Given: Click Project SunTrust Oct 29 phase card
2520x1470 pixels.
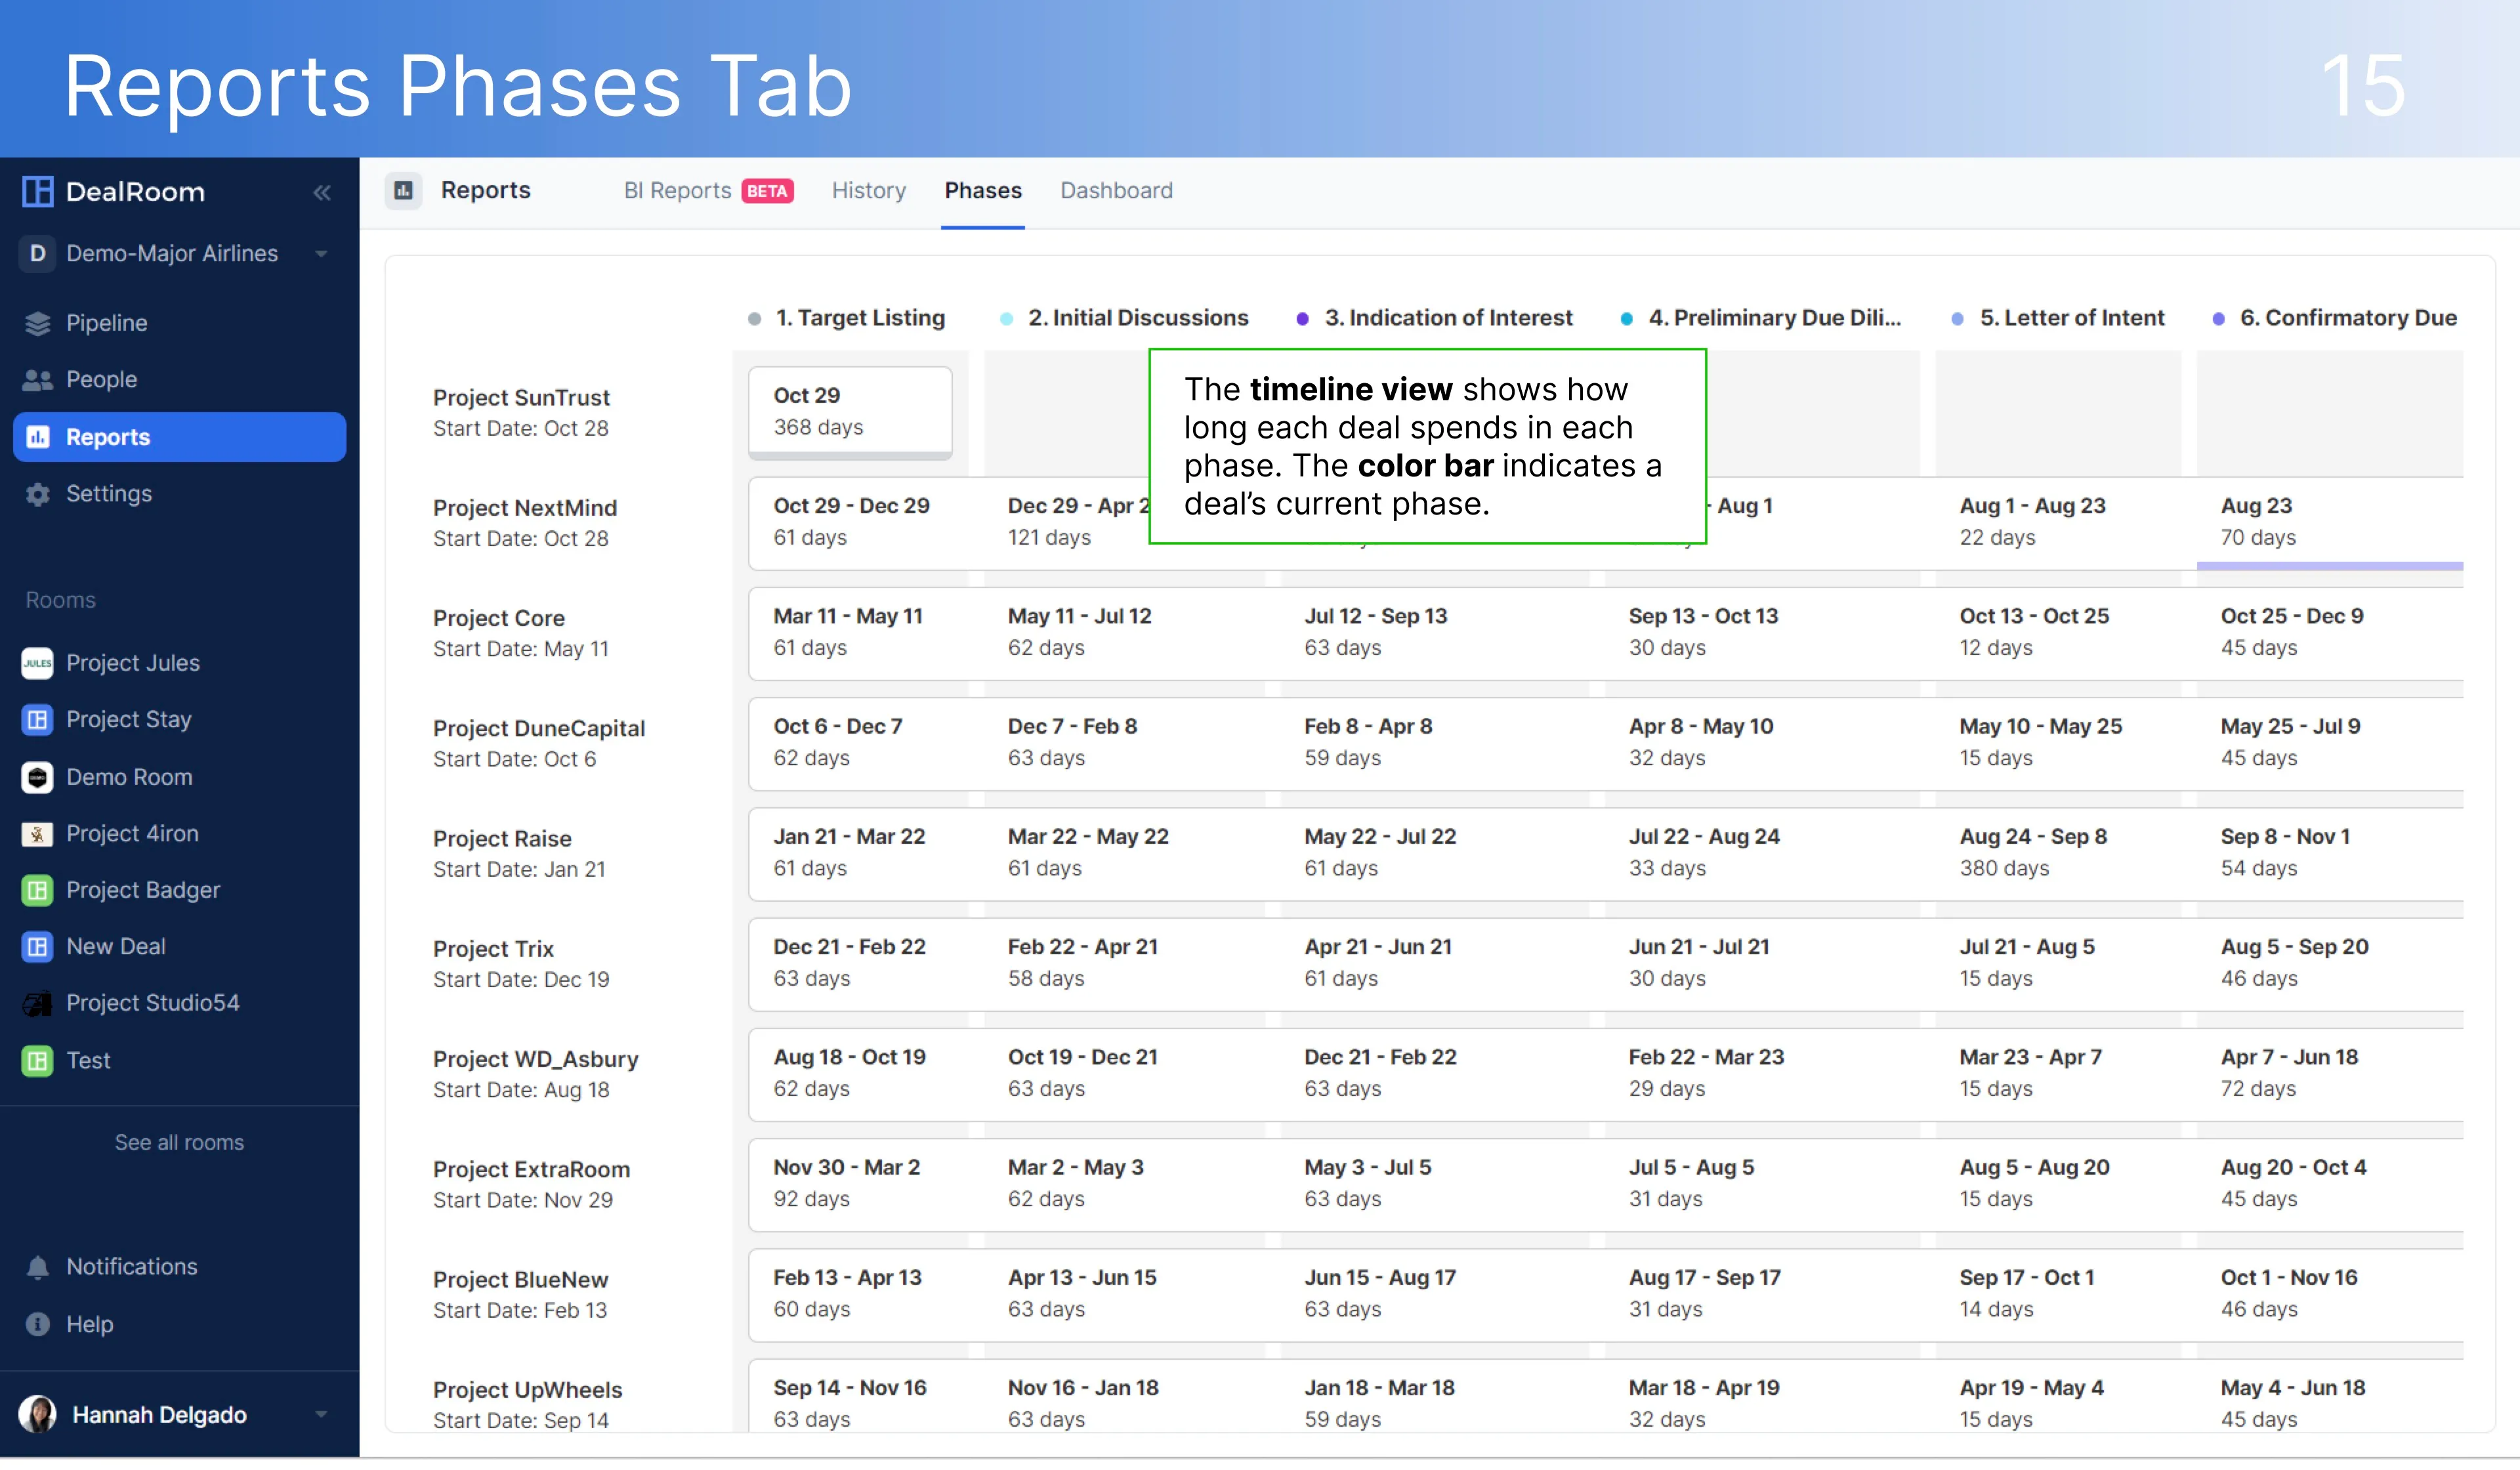Looking at the screenshot, I should (x=850, y=411).
